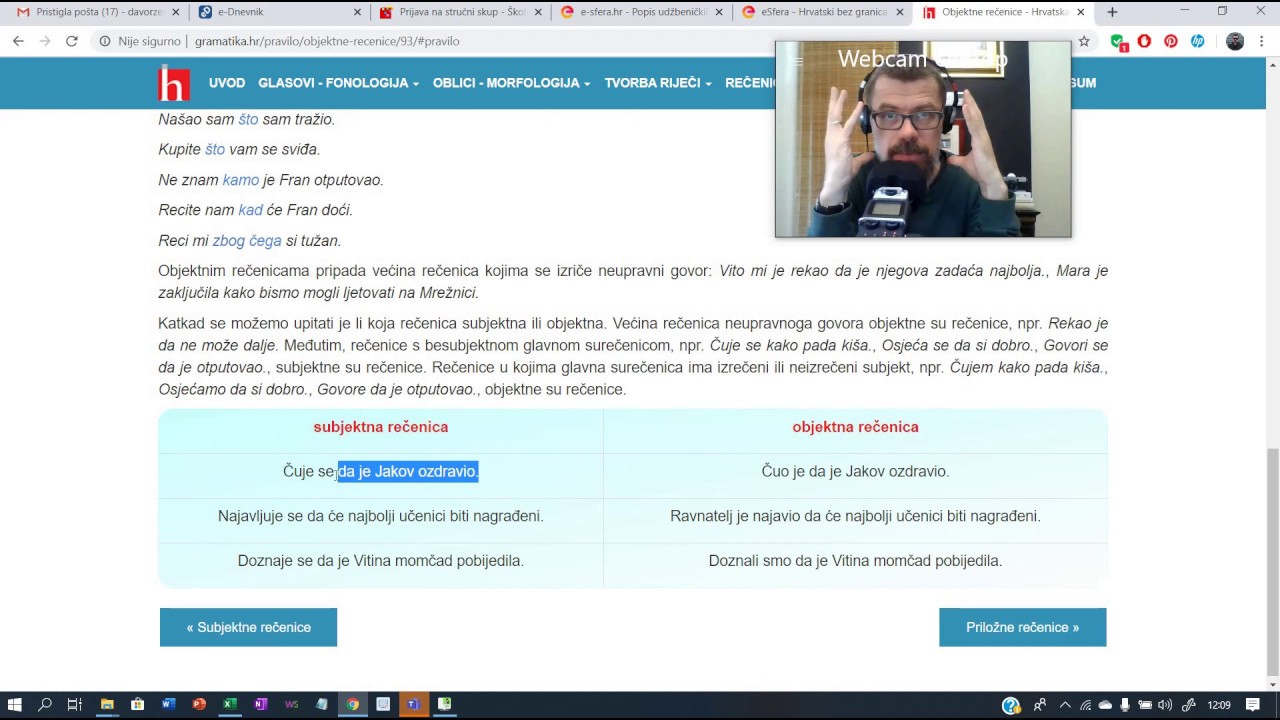The height and width of the screenshot is (720, 1280).
Task: Click cell 'Doznaje se da je Vitina momčad pobijedila.'
Action: point(380,561)
